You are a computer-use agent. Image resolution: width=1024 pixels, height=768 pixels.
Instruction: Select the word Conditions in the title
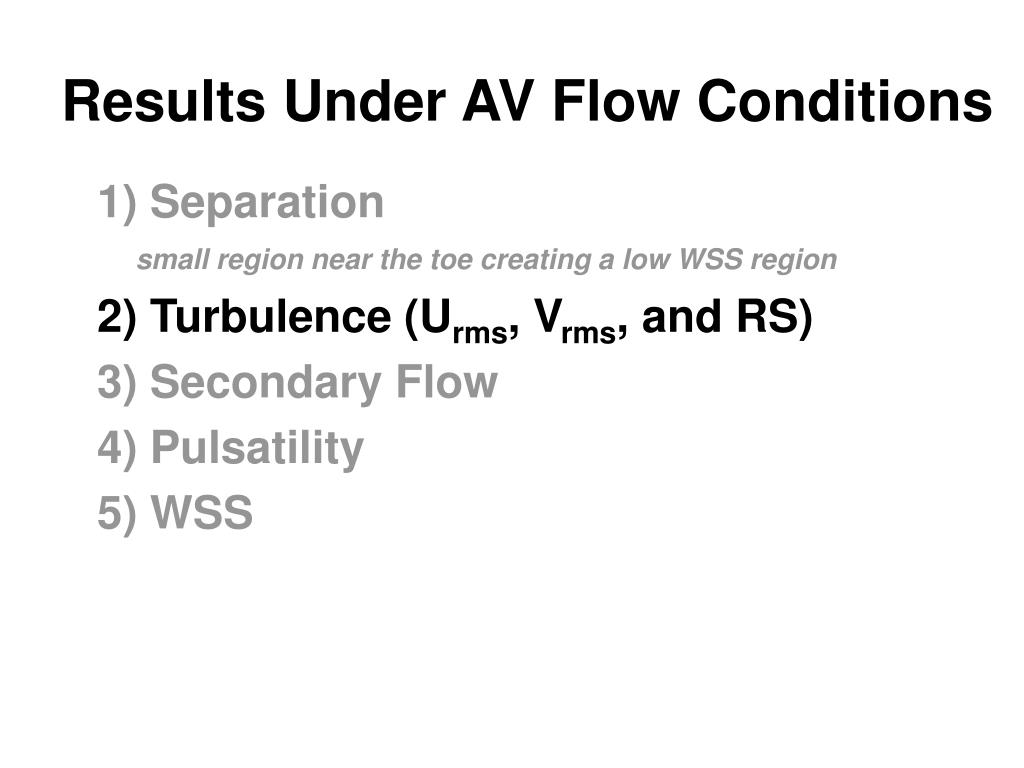pos(845,101)
